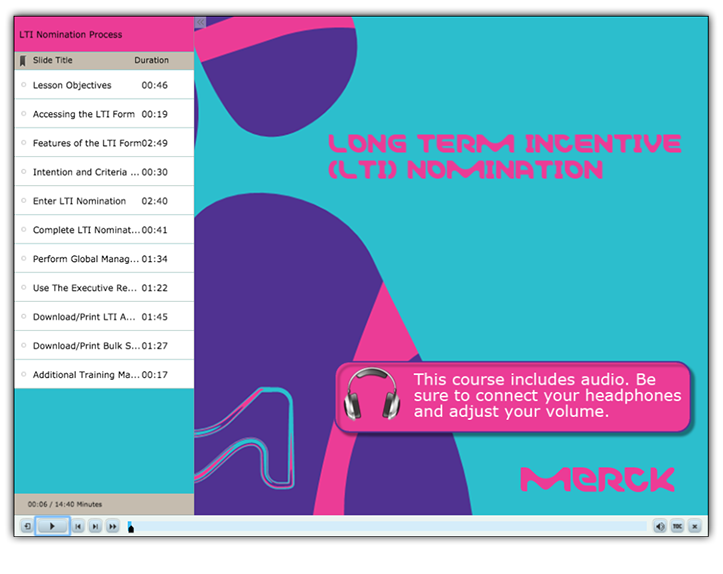The height and width of the screenshot is (574, 723).
Task: Jump to Intention and Criteria slide
Action: coord(85,172)
